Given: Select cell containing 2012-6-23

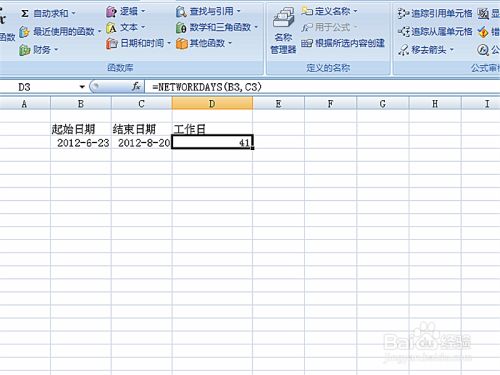Looking at the screenshot, I should pos(81,143).
